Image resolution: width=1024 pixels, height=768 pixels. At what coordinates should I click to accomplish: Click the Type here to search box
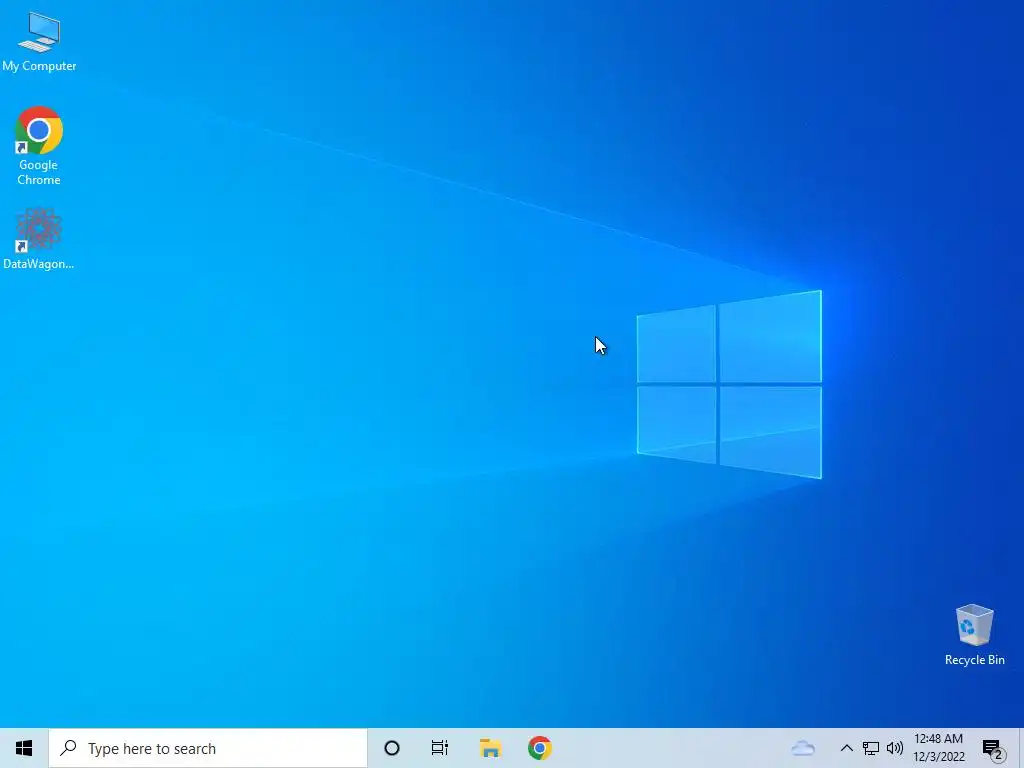[x=208, y=748]
